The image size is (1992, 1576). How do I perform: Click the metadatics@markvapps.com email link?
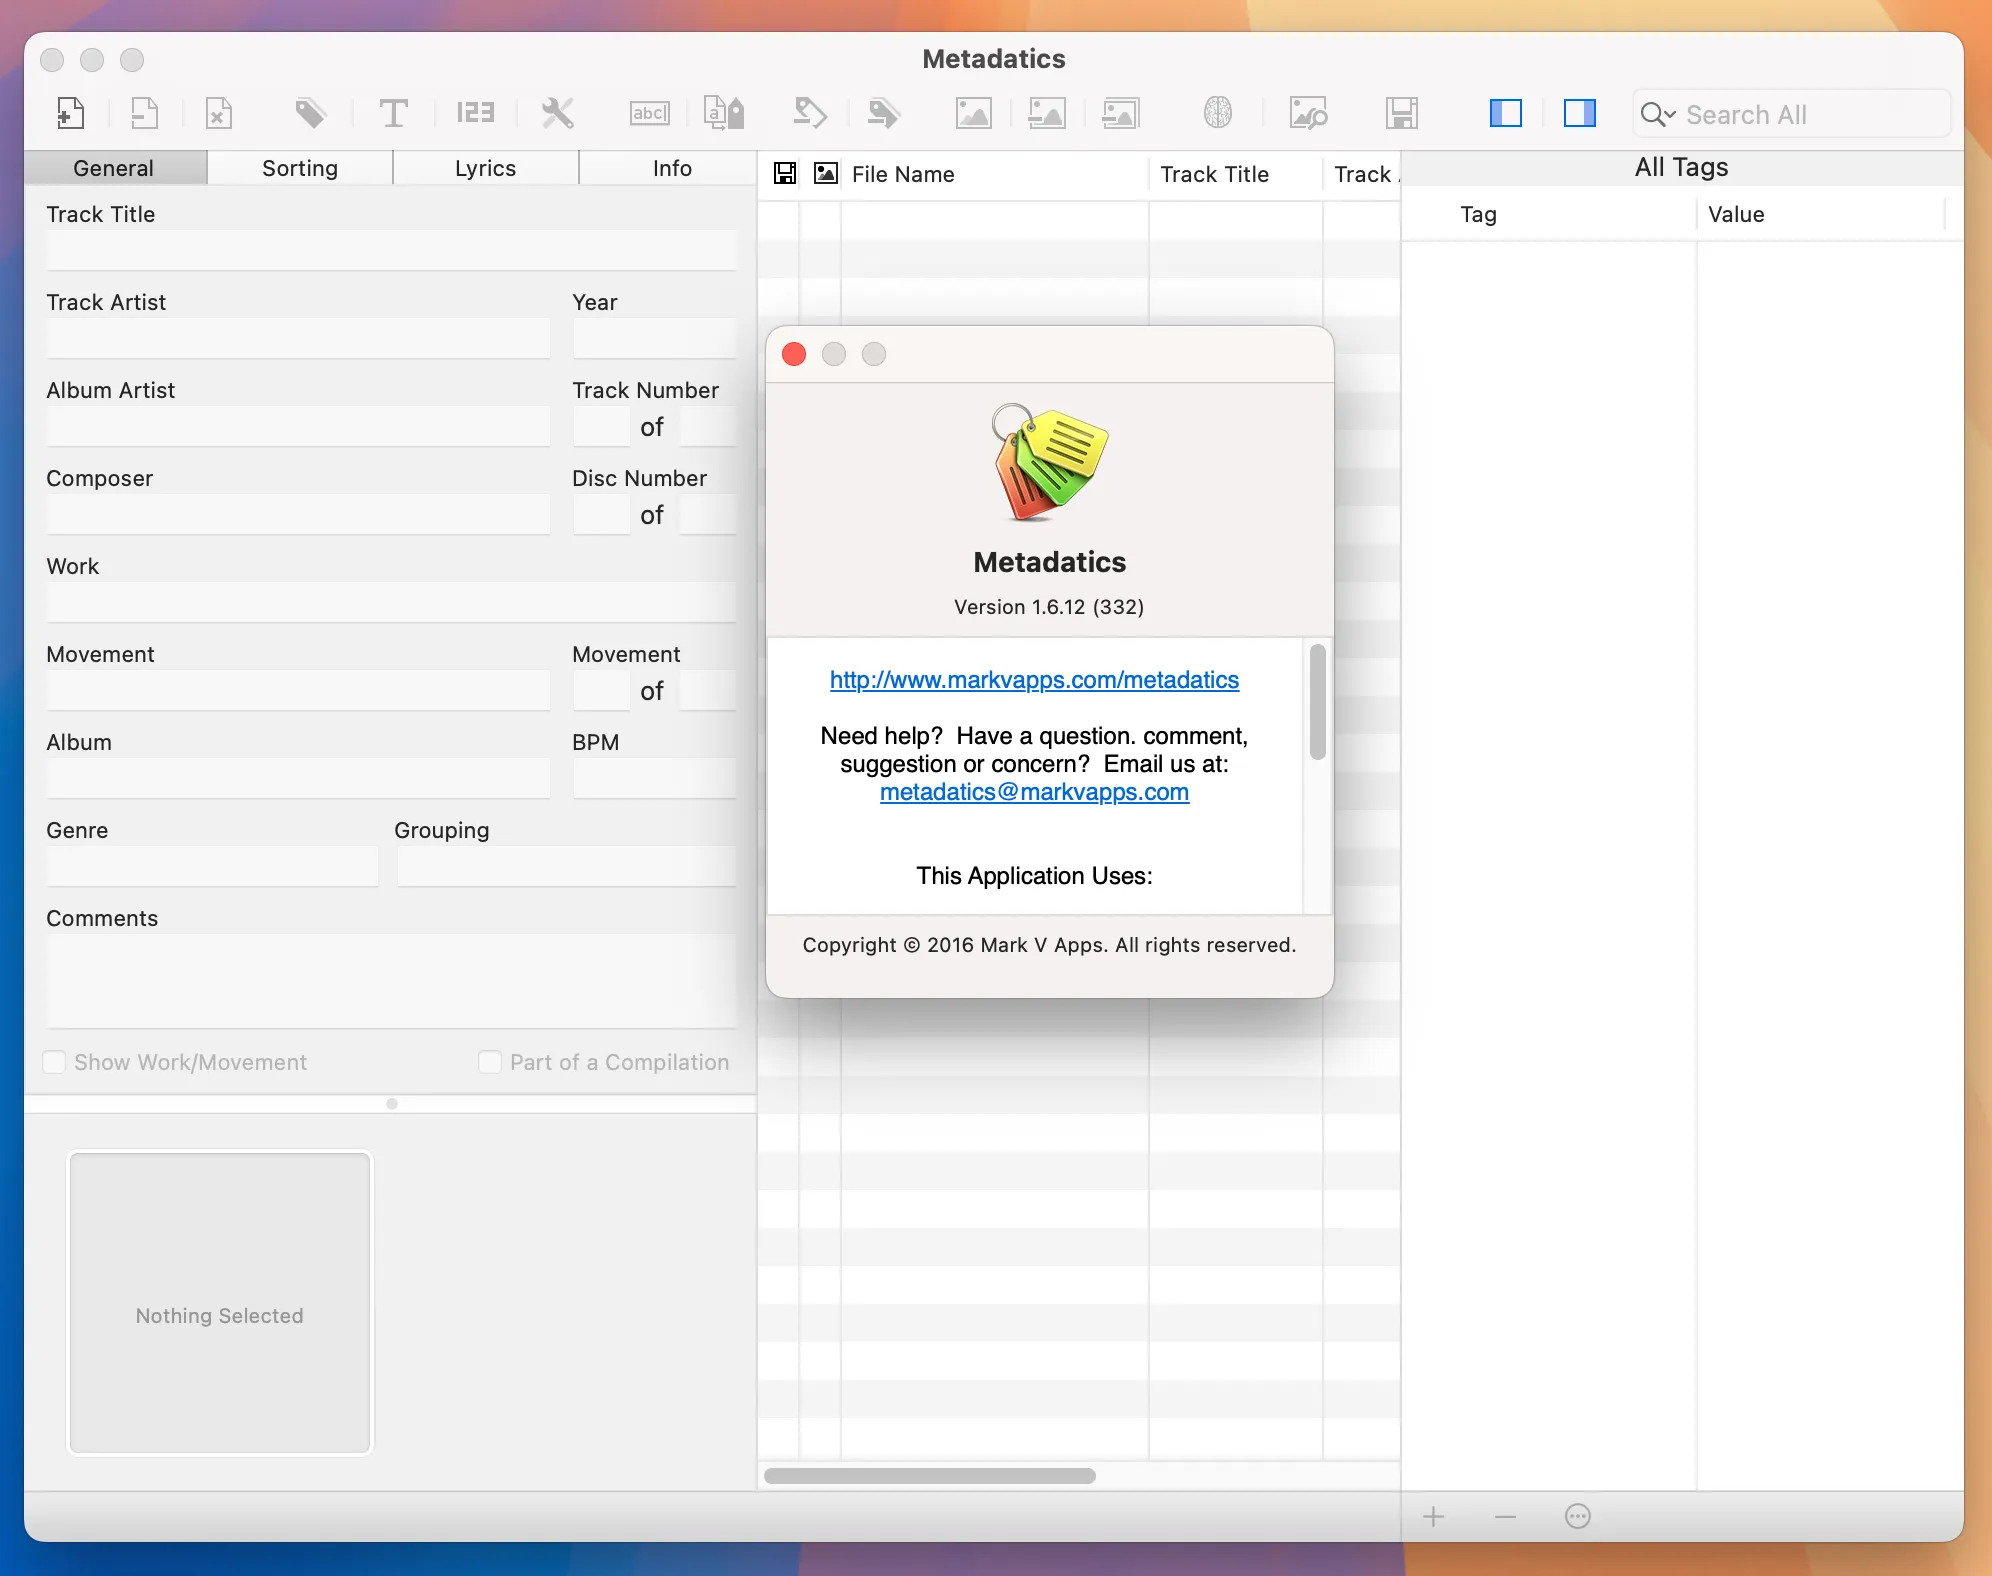pyautogui.click(x=1034, y=792)
